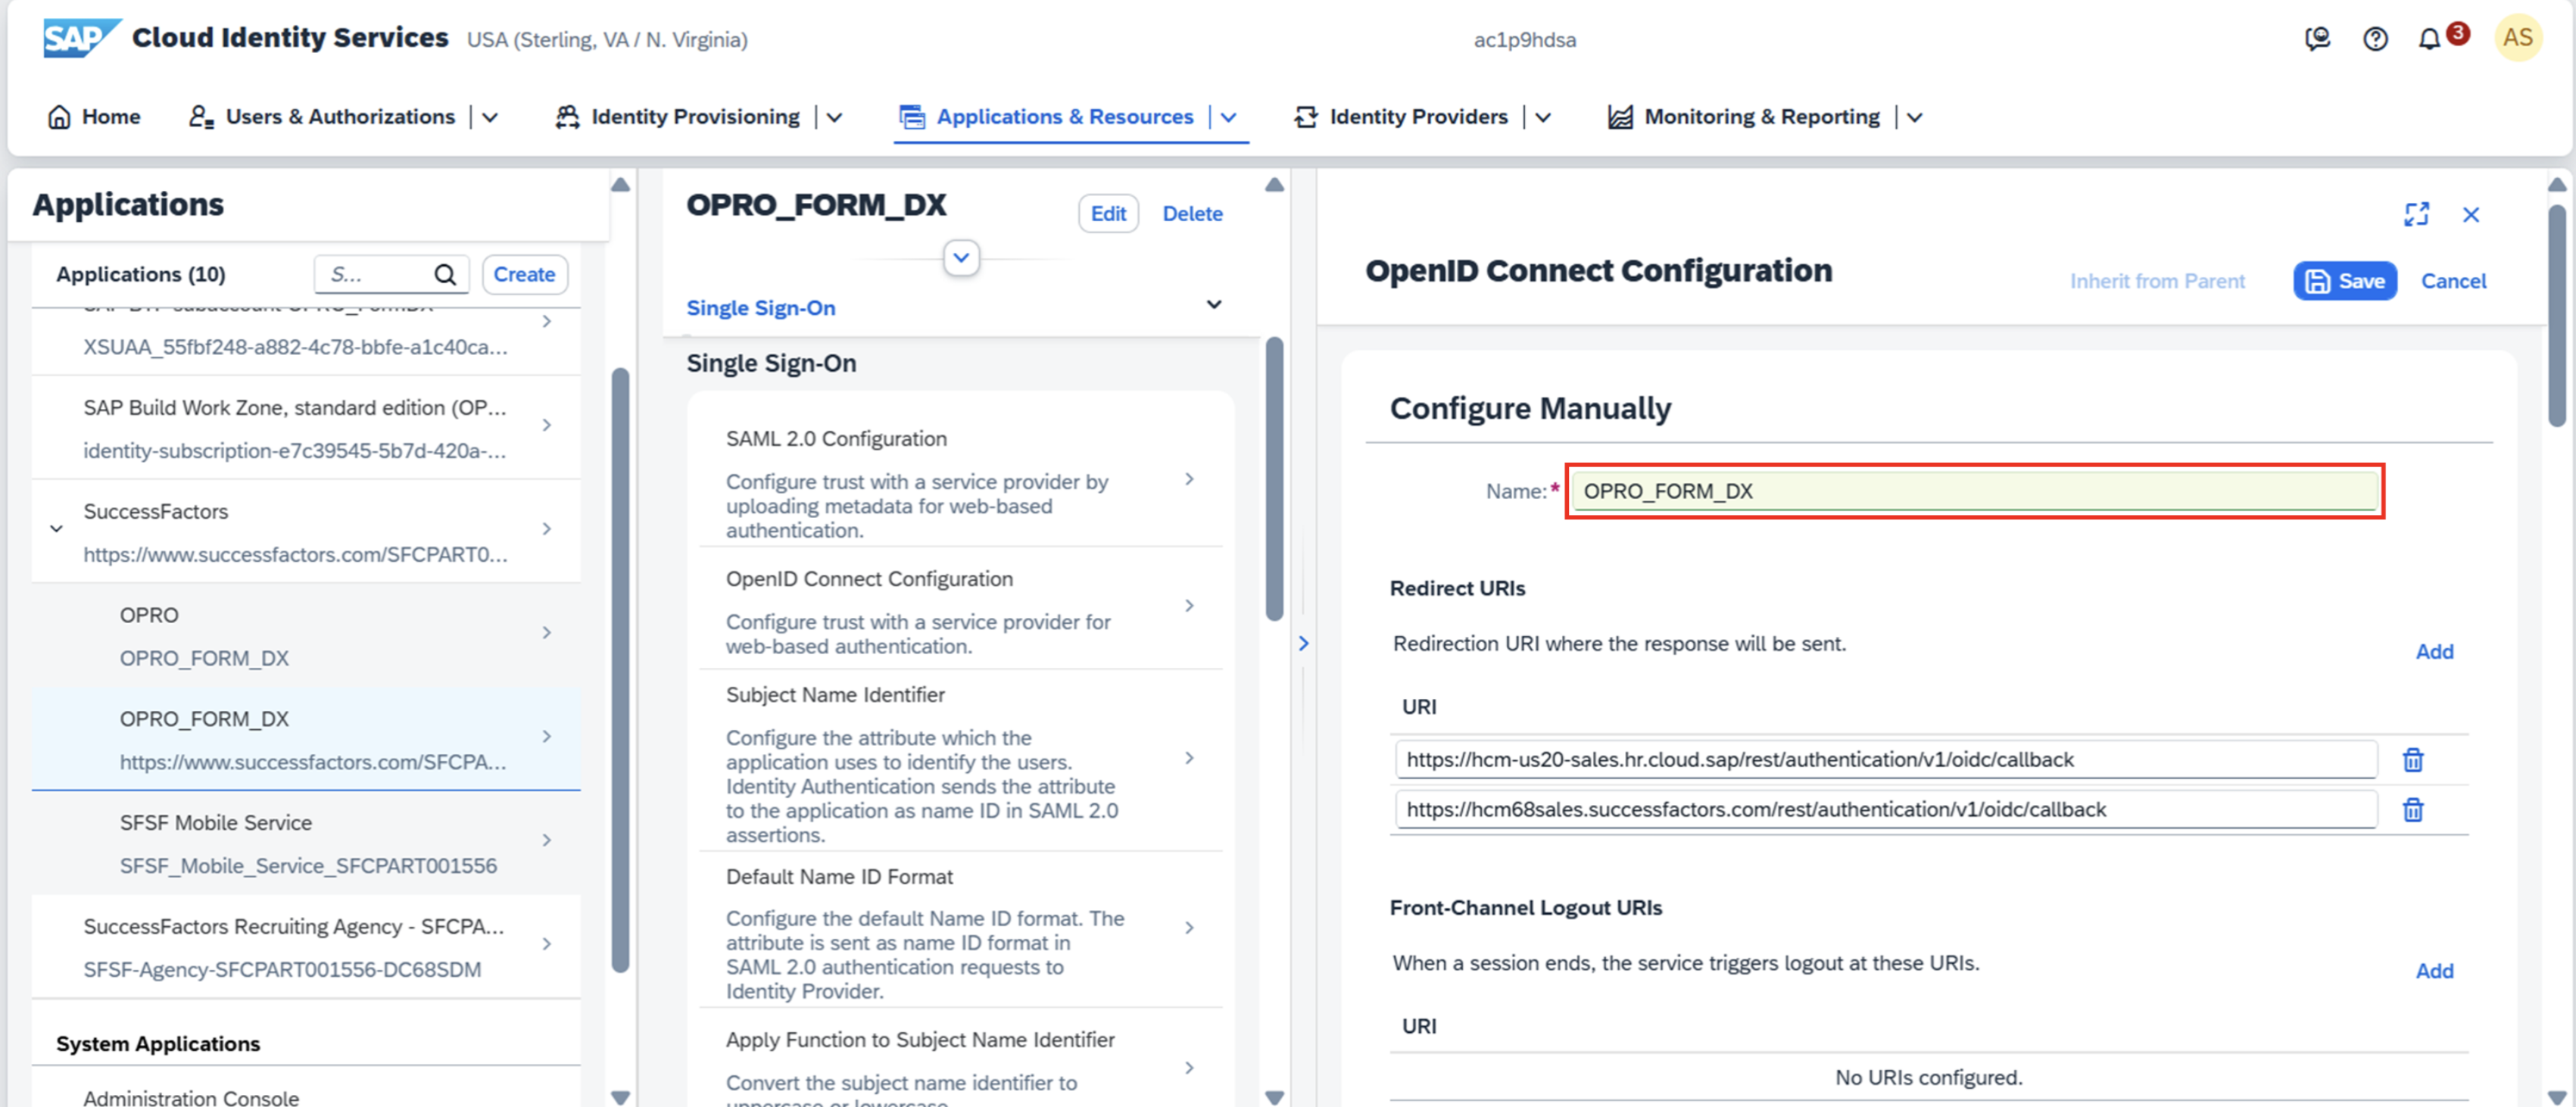Save the OpenID Connect configuration
Screen dimensions: 2576x1107
[x=2344, y=281]
